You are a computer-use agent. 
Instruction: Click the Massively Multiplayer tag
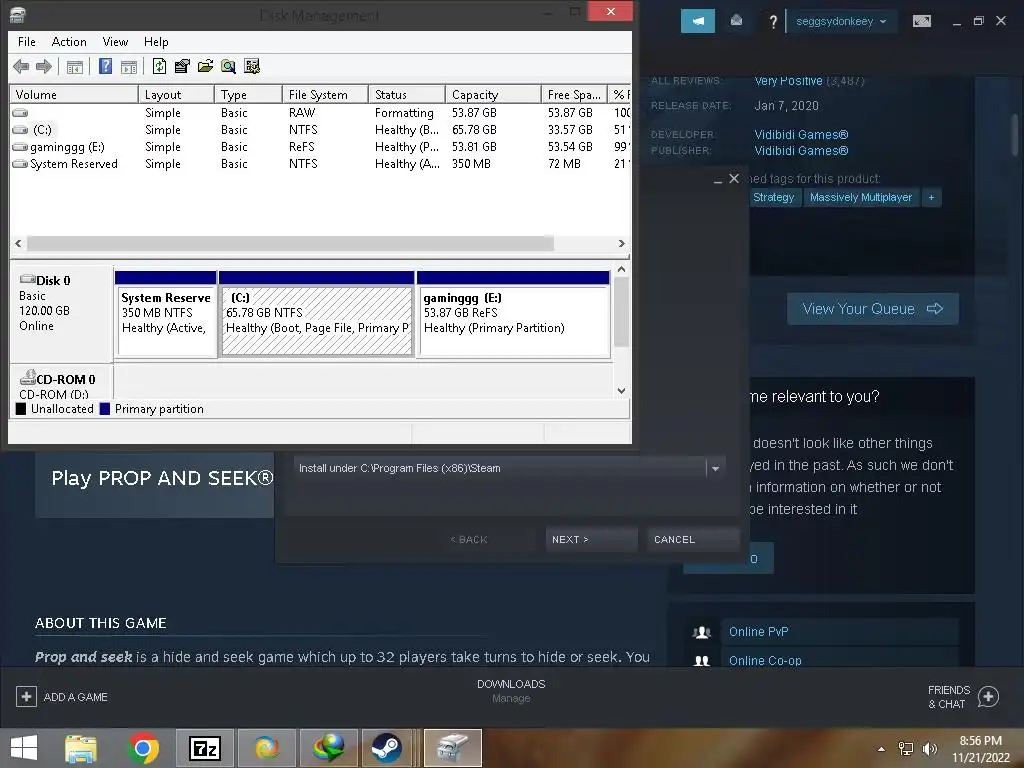[861, 197]
